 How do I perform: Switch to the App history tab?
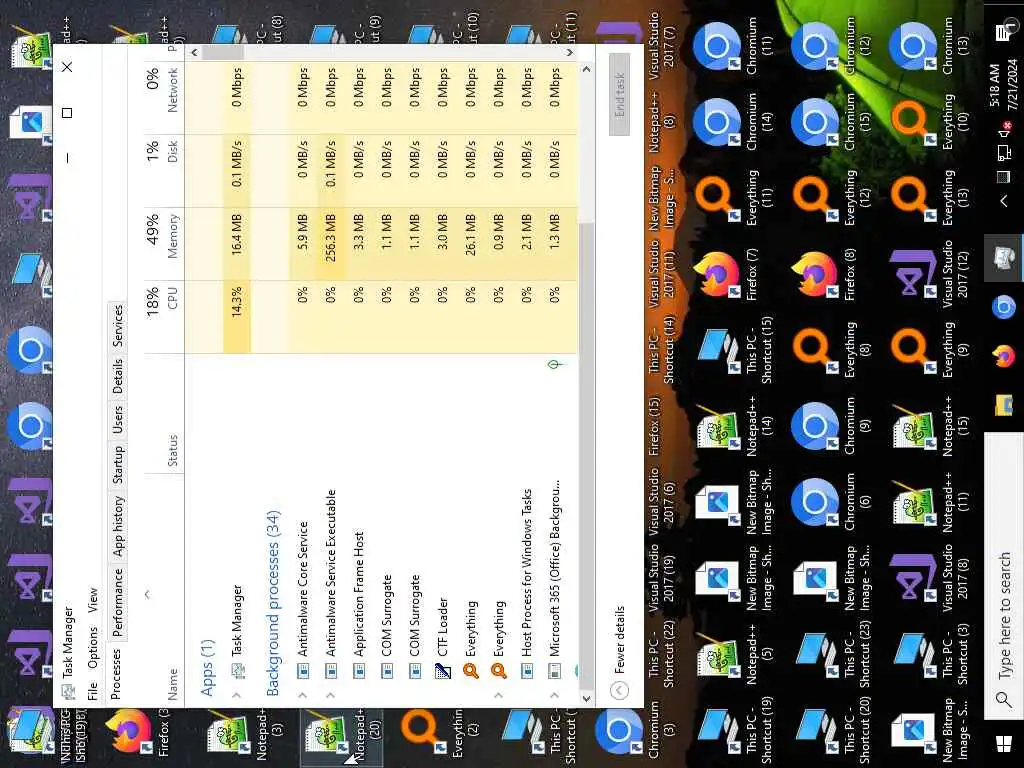tap(117, 526)
